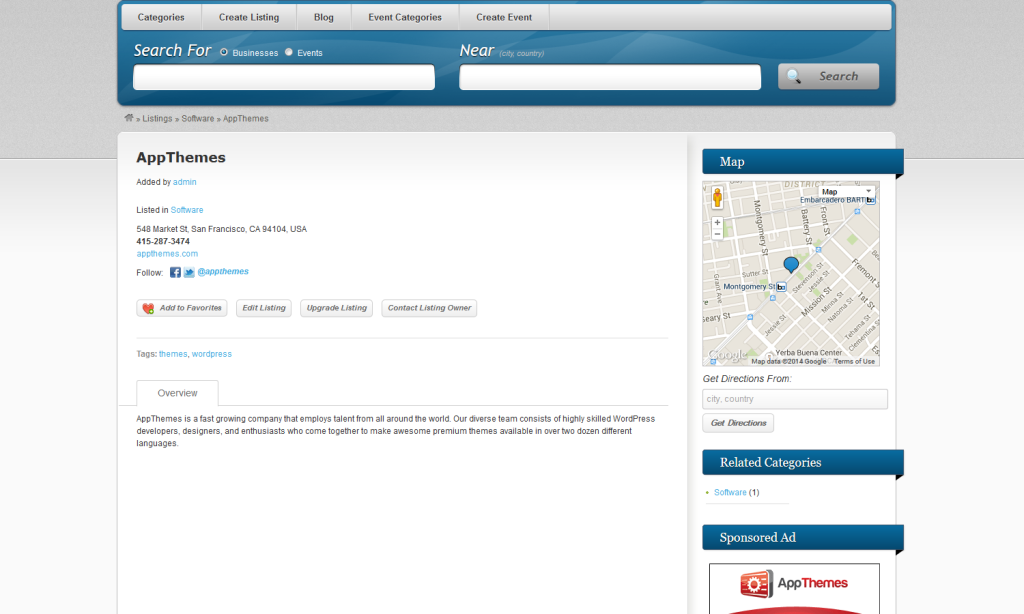Click the home icon in breadcrumb
Image resolution: width=1024 pixels, height=614 pixels.
[x=129, y=118]
